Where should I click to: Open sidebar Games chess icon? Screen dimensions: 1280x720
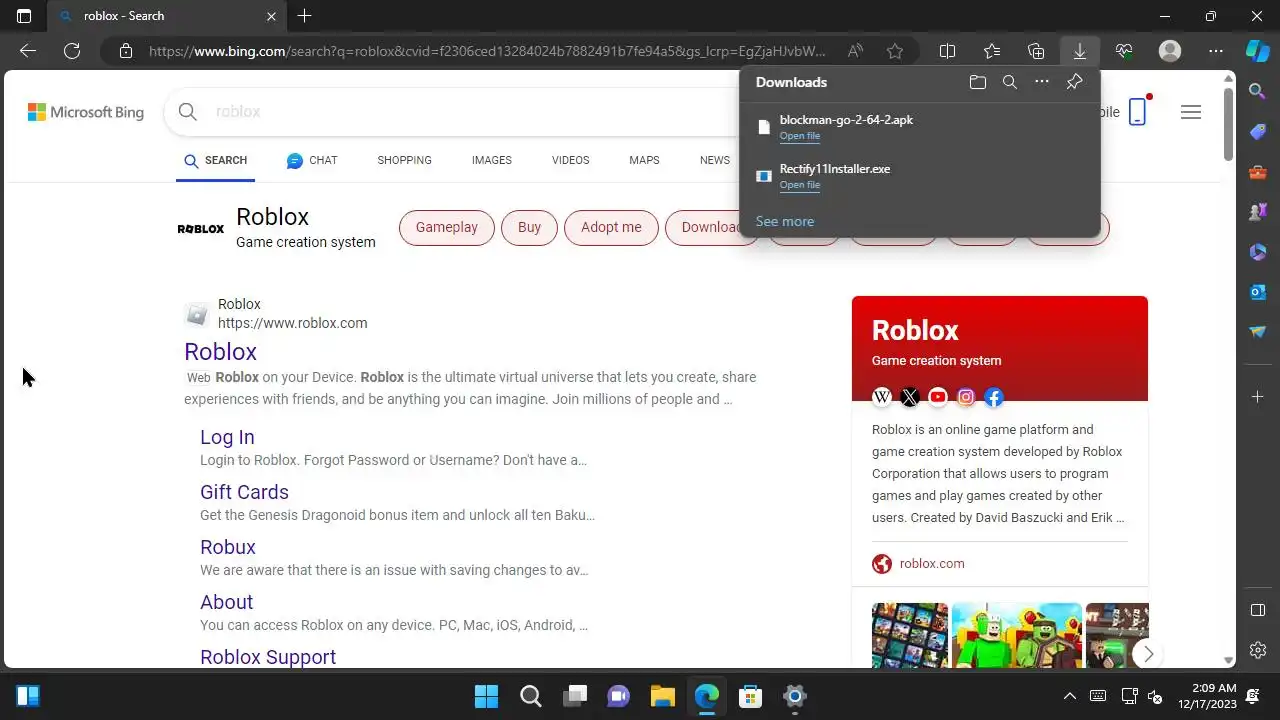coord(1258,212)
